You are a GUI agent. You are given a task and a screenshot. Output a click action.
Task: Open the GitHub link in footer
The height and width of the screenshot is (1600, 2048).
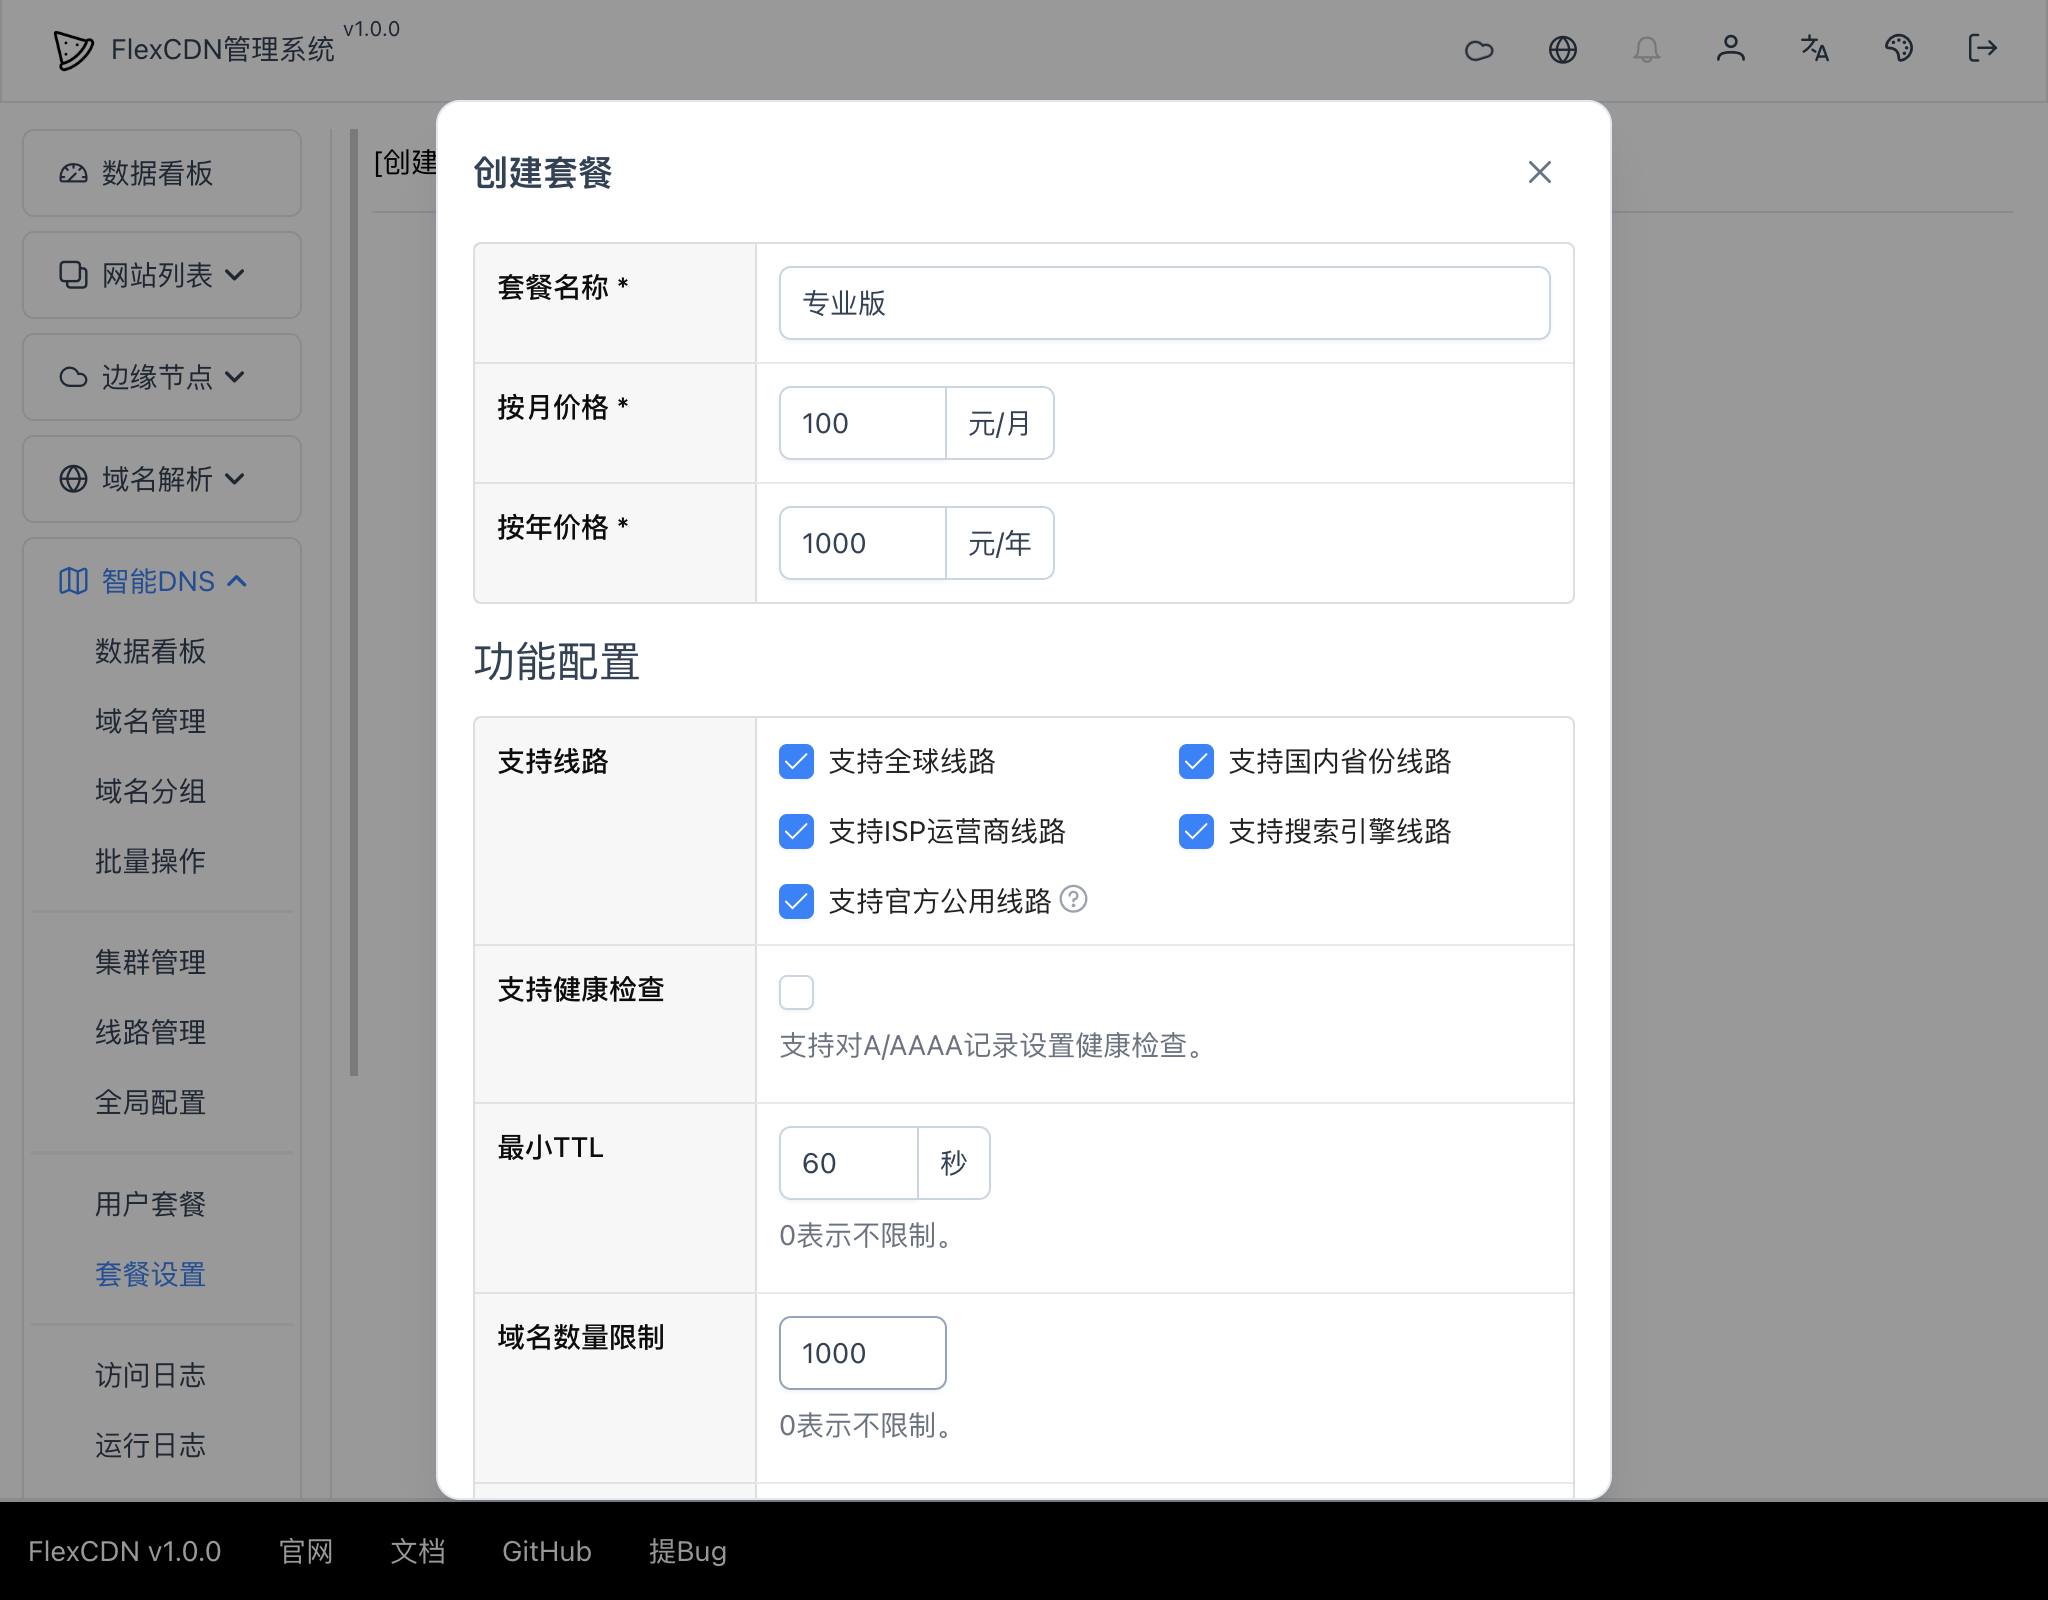[x=546, y=1551]
